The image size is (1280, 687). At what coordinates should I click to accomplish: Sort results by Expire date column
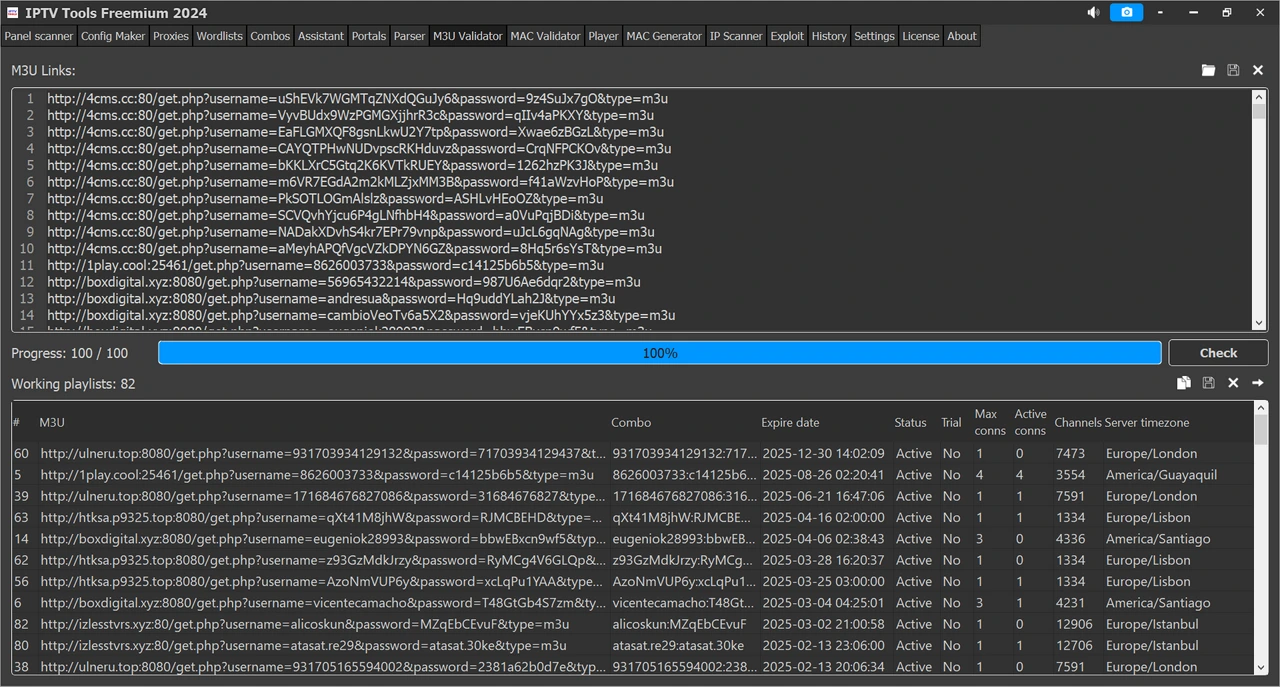point(790,423)
